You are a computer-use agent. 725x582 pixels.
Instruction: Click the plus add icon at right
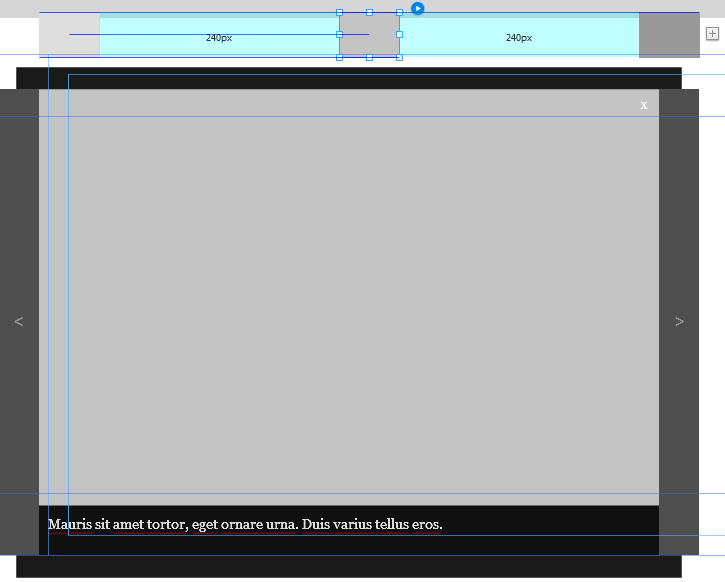pos(712,34)
